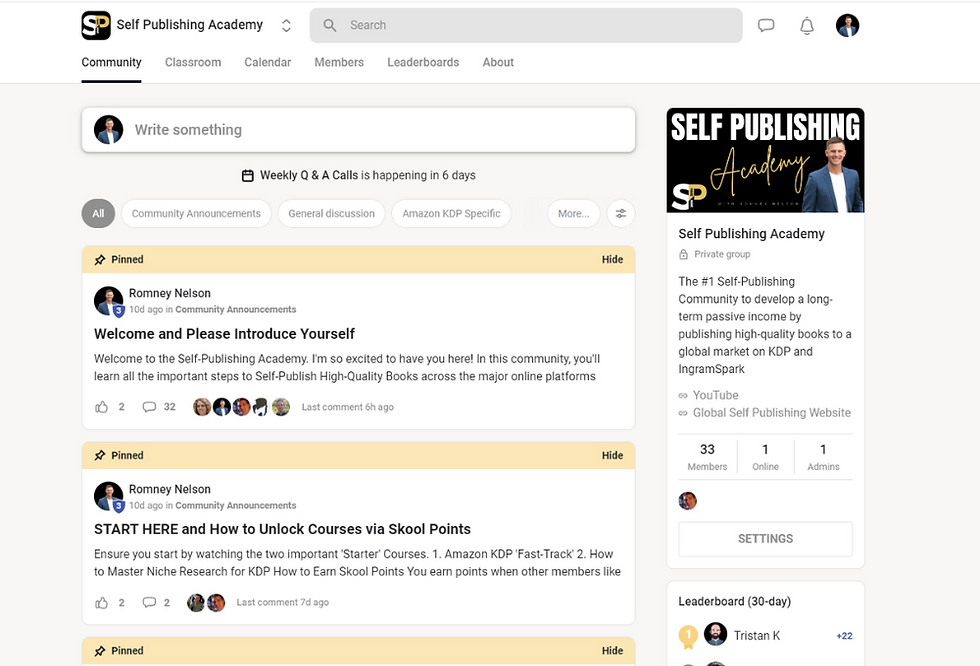Open Global Self Publishing Website link
The height and width of the screenshot is (666, 980).
coord(772,413)
